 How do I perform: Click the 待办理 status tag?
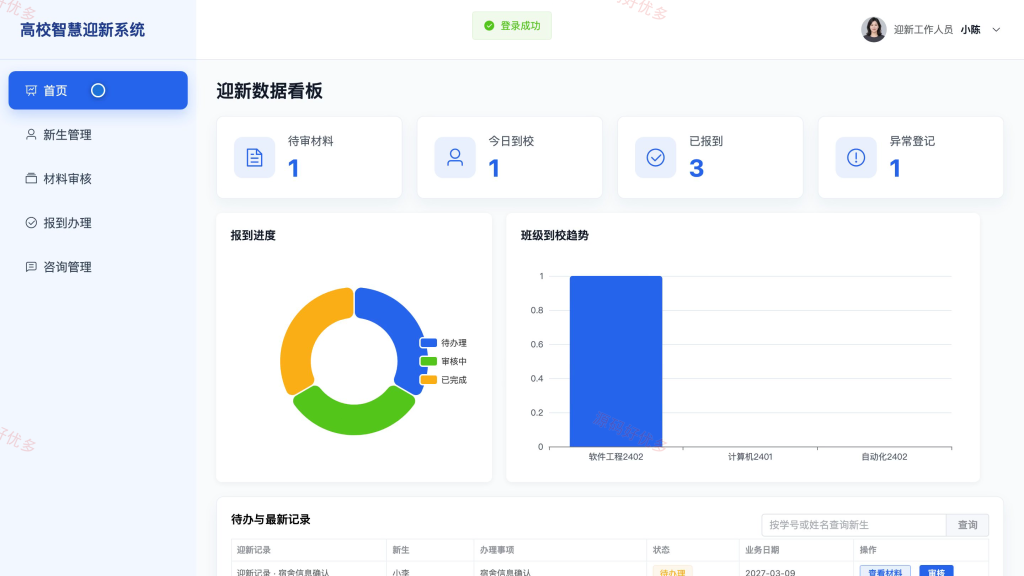[x=672, y=571]
